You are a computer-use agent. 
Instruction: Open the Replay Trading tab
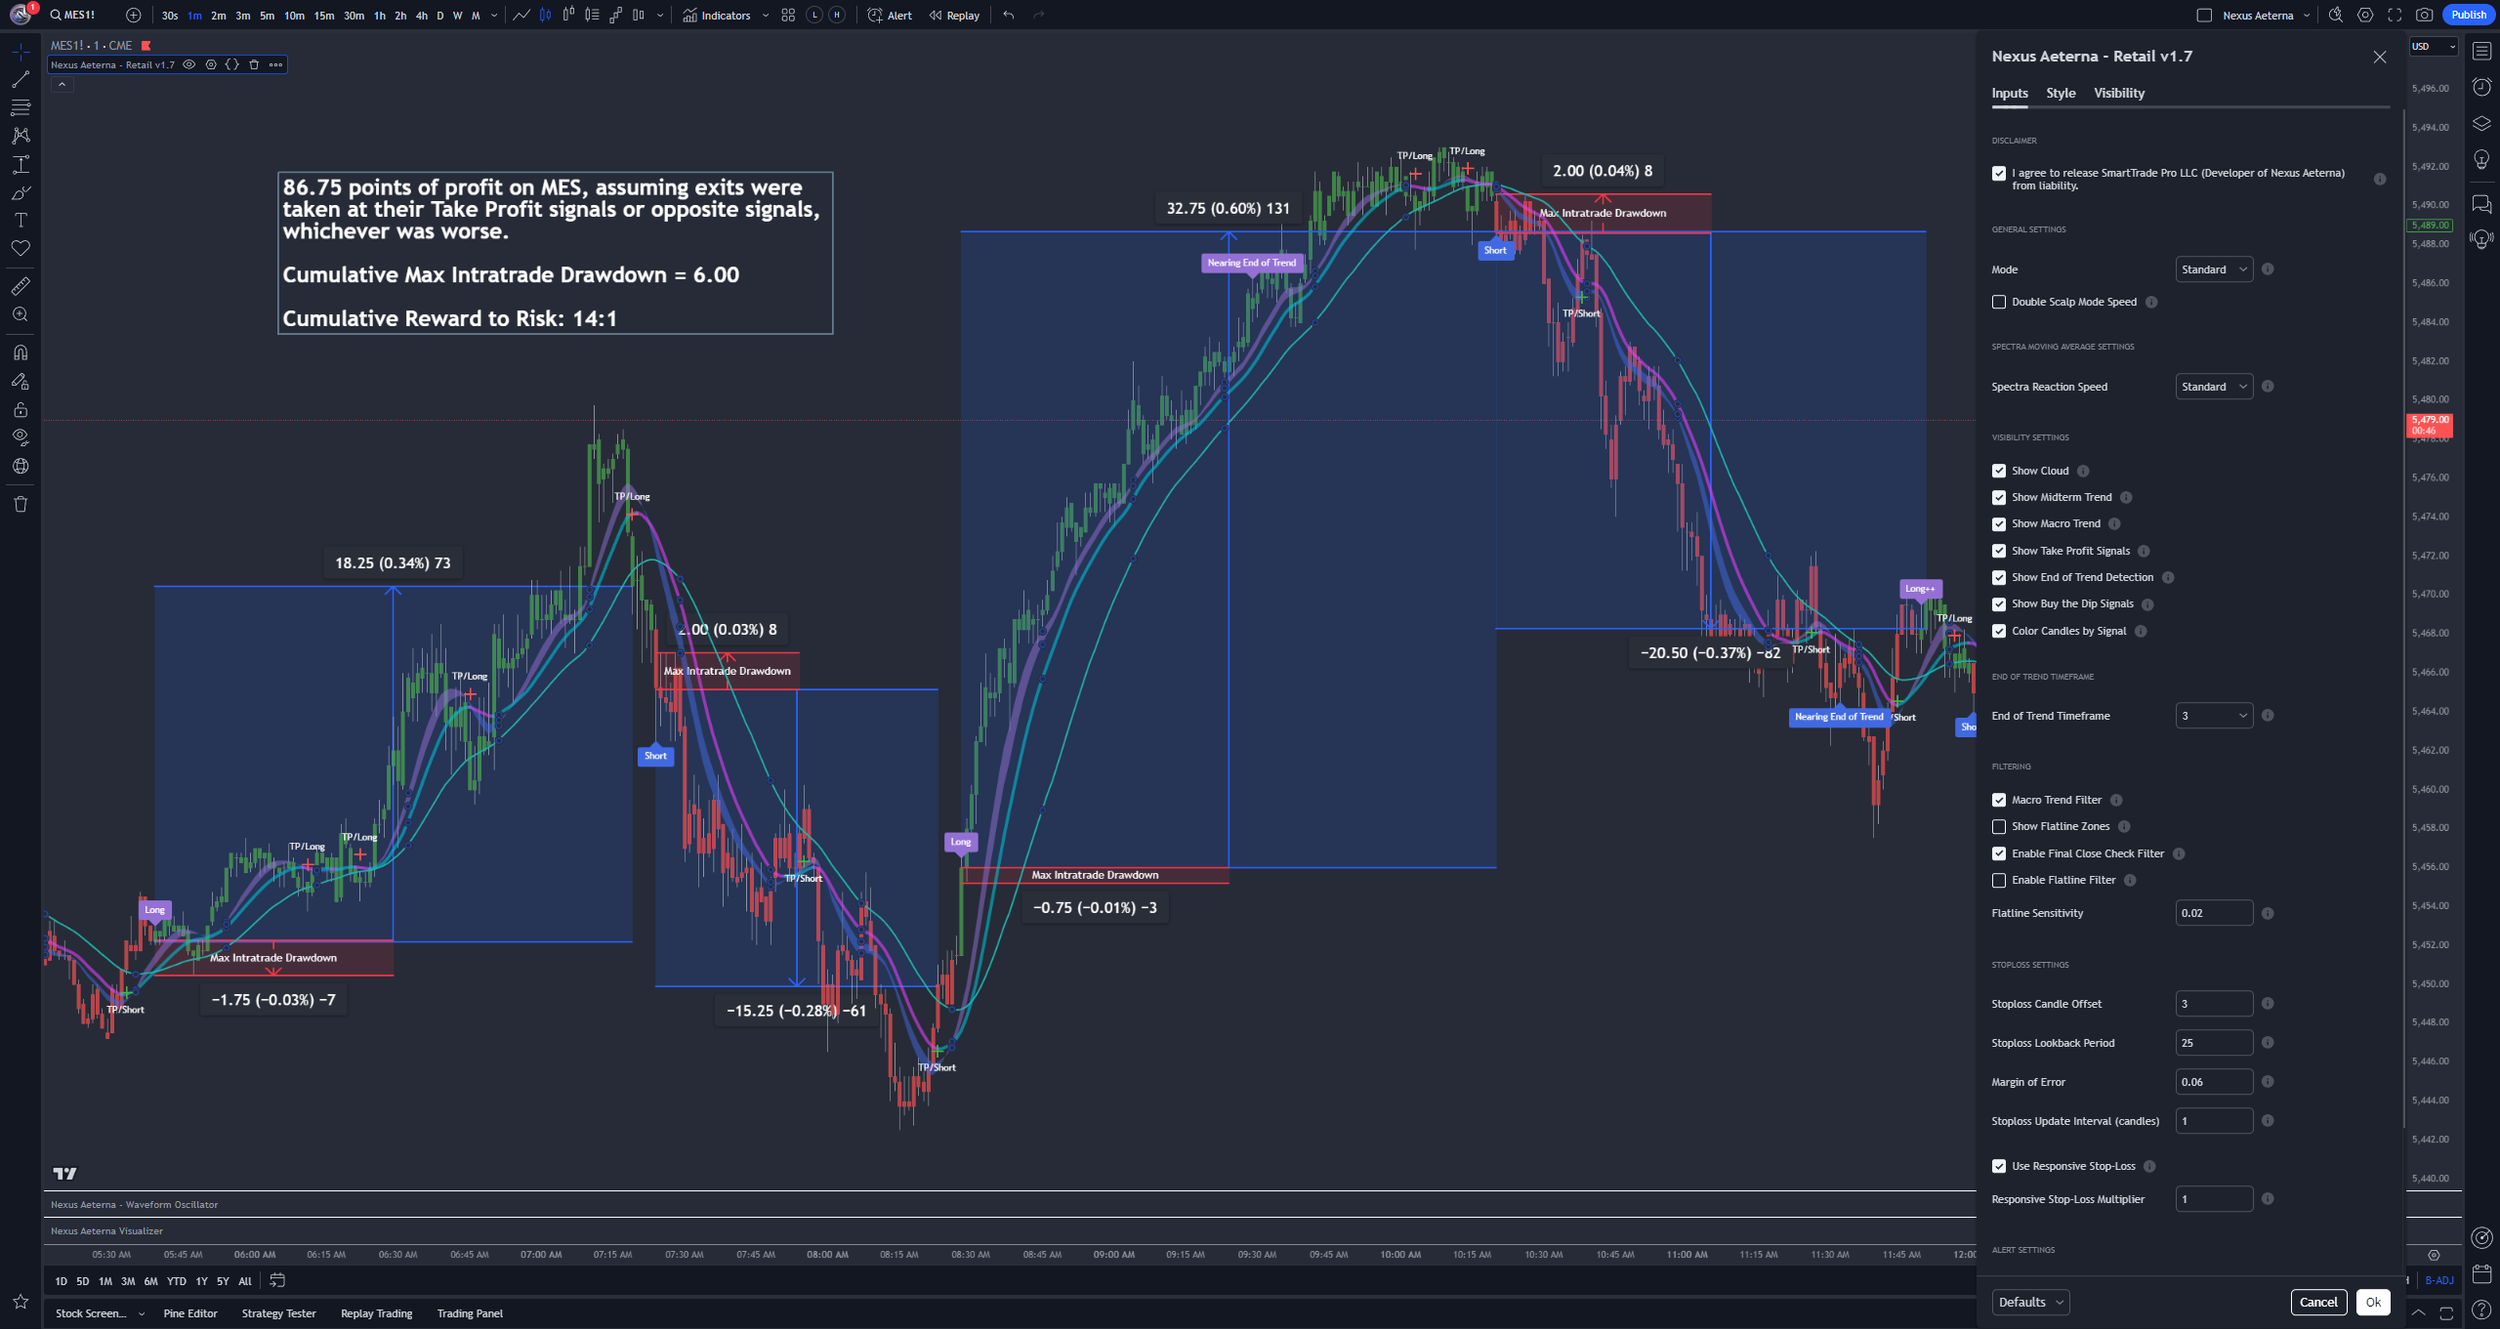[x=376, y=1314]
